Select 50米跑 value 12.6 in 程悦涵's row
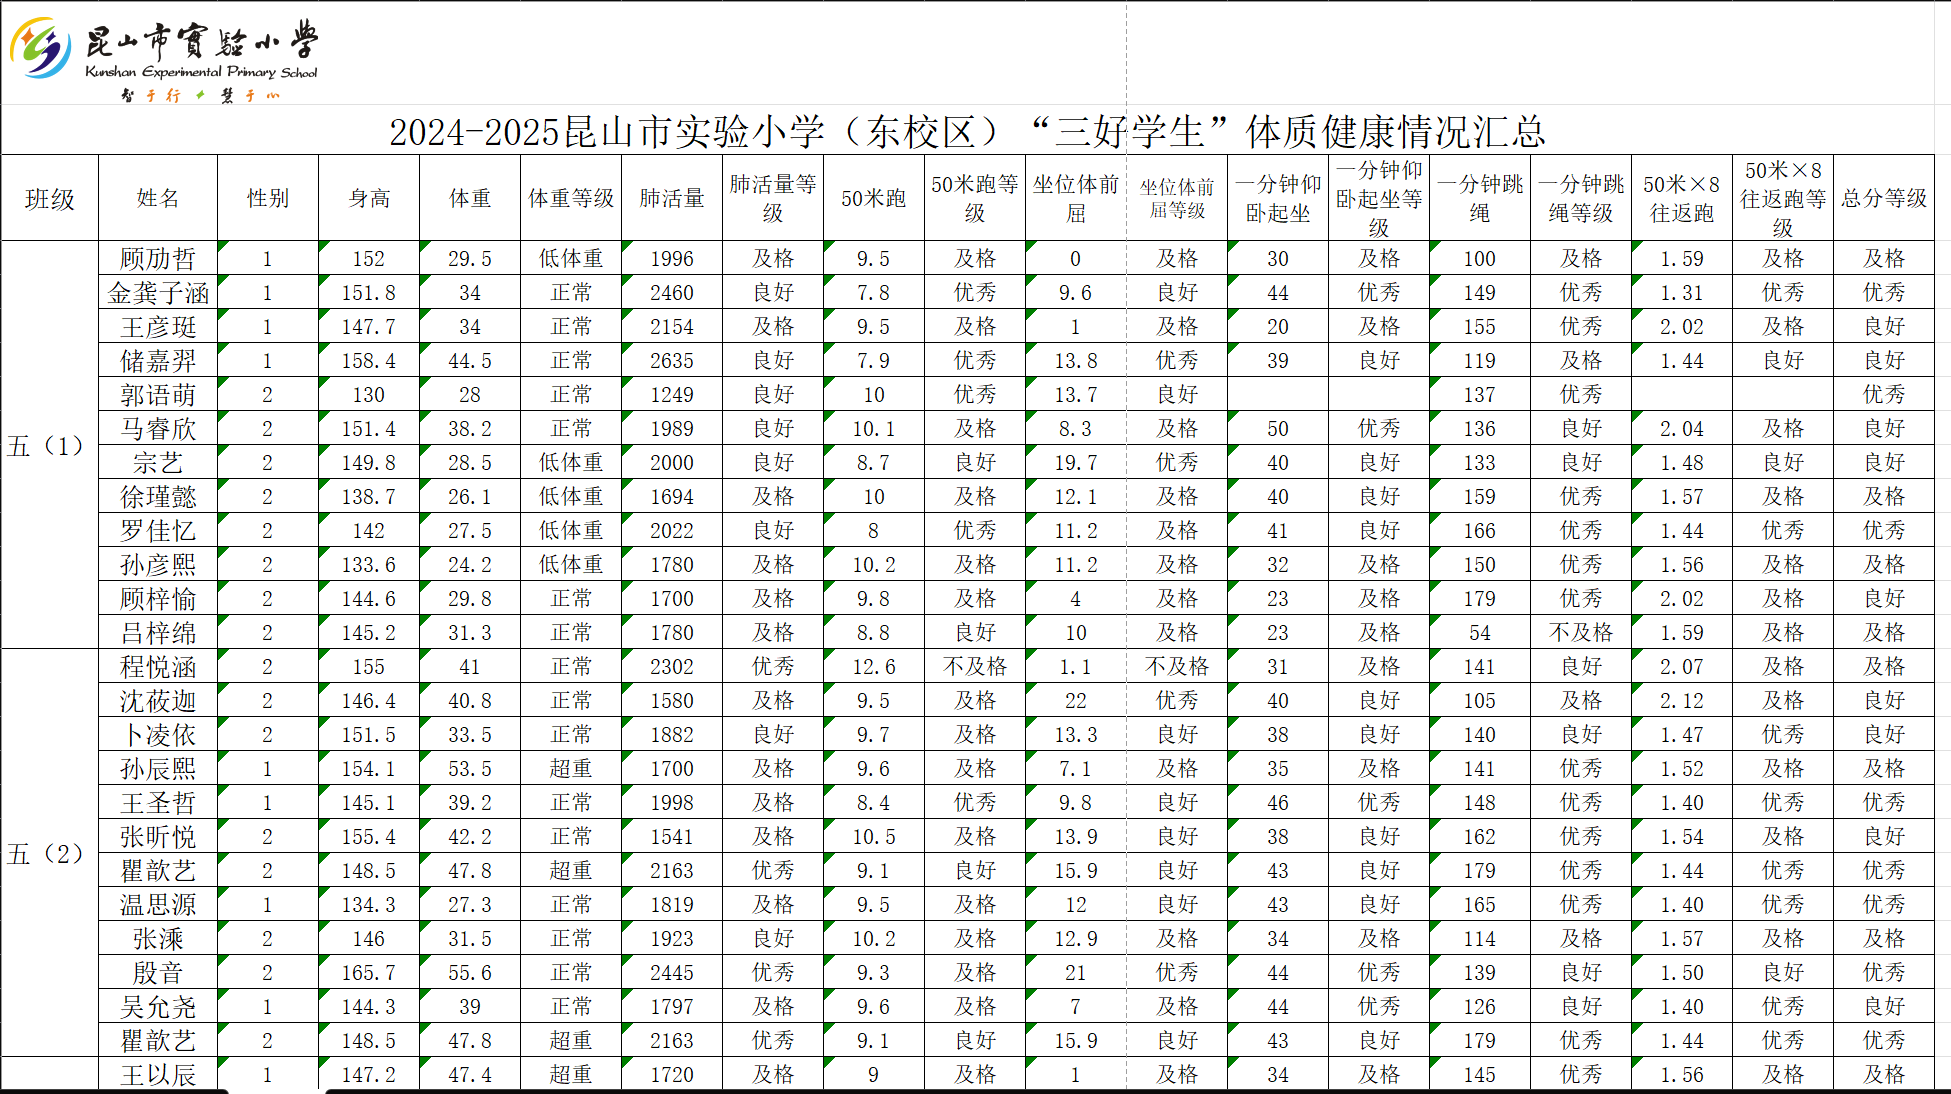Screen dimensions: 1951x1094 click(874, 667)
